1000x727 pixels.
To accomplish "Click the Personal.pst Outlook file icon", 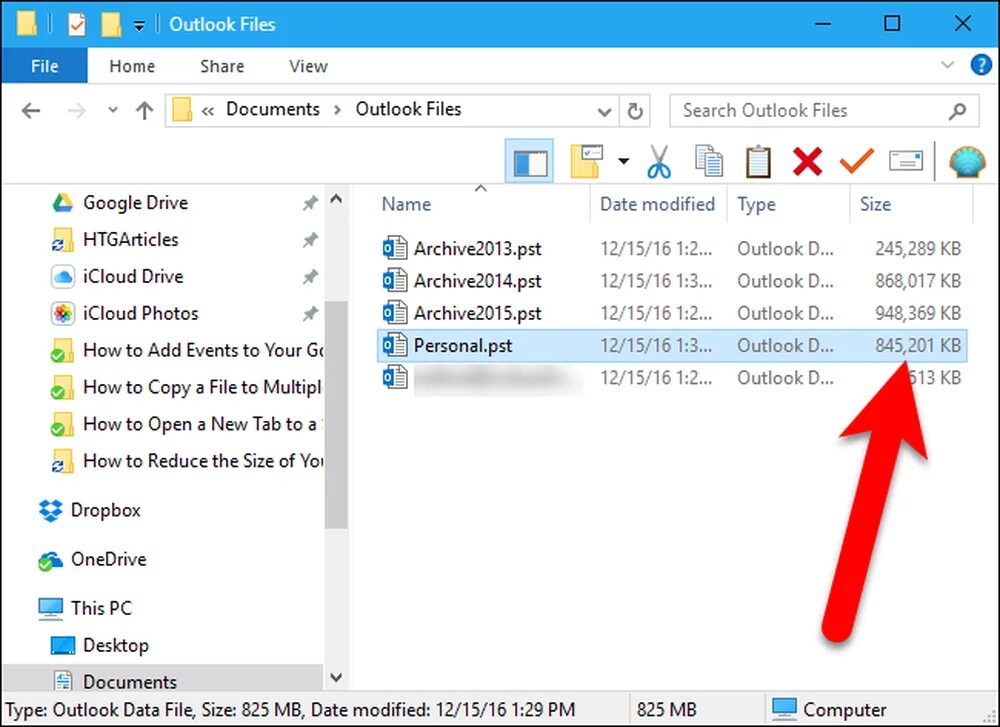I will [395, 345].
